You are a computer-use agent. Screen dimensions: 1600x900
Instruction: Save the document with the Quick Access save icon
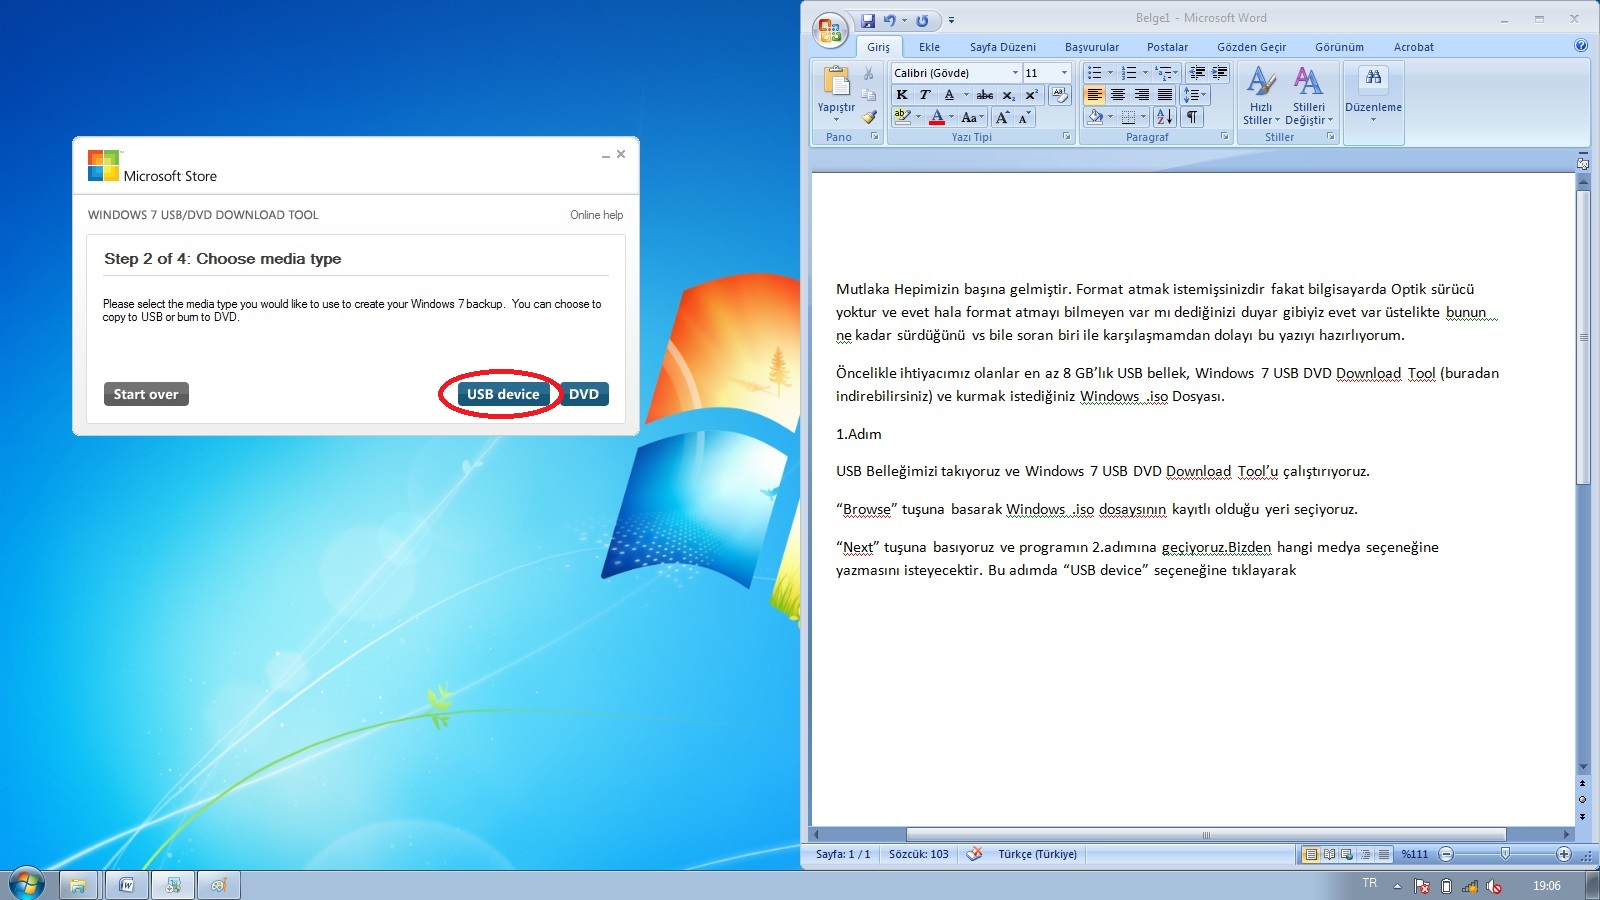click(867, 20)
